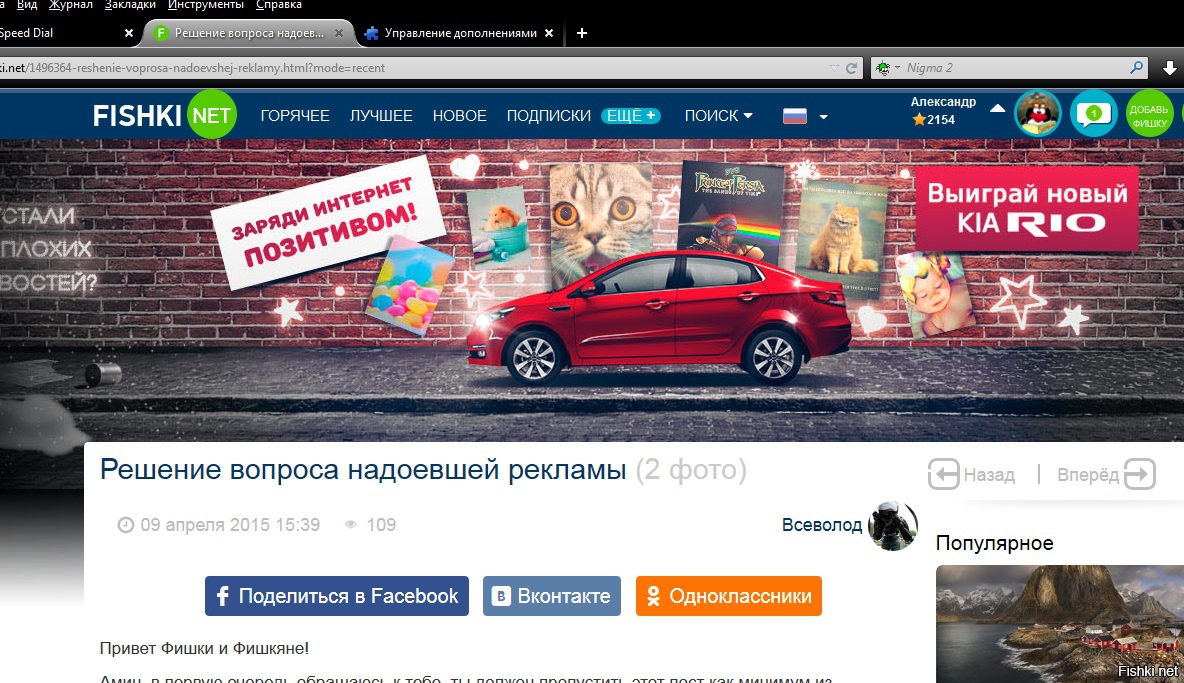
Task: Open the Журнал browser menu
Action: [70, 5]
